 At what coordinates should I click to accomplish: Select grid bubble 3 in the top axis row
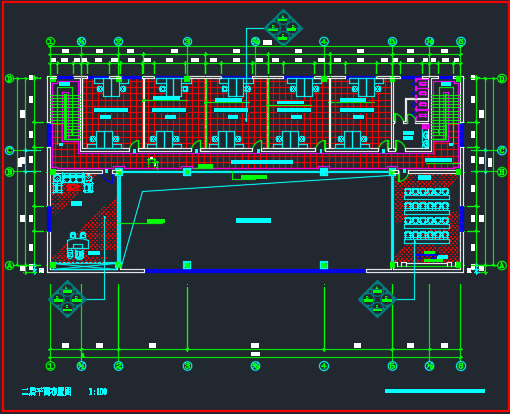(x=187, y=42)
